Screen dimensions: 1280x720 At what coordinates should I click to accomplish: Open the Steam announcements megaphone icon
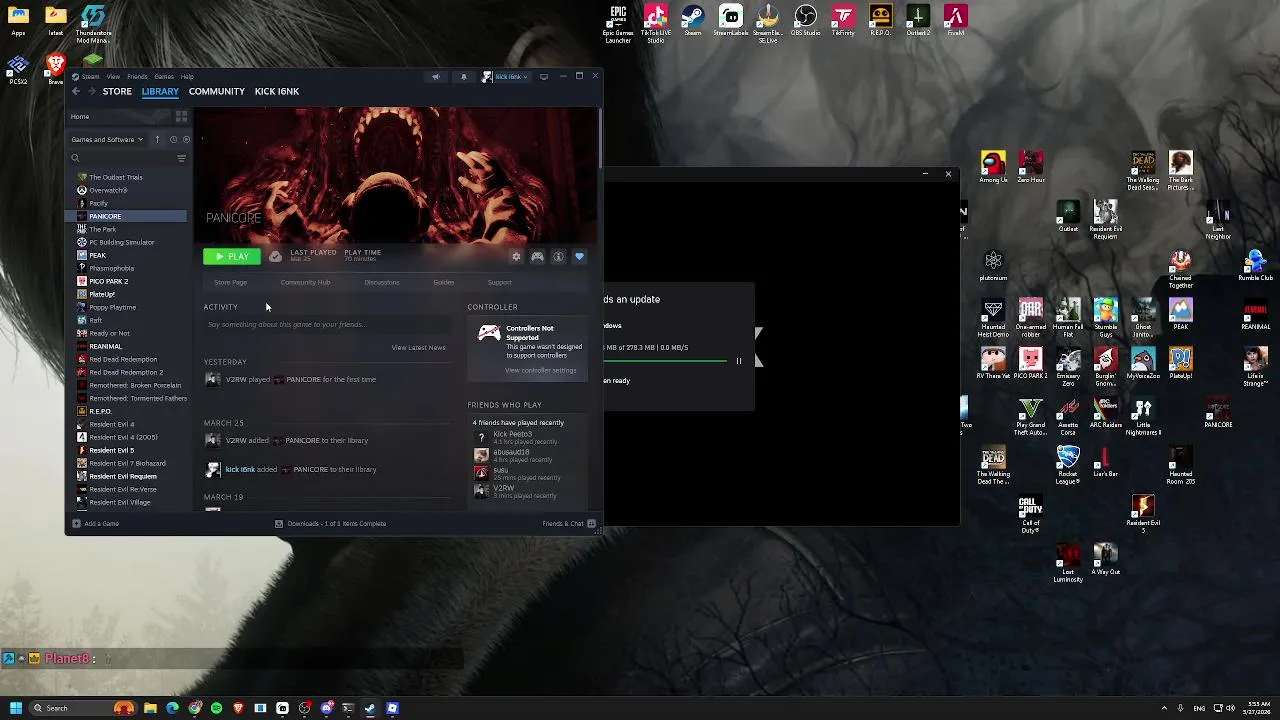point(435,76)
